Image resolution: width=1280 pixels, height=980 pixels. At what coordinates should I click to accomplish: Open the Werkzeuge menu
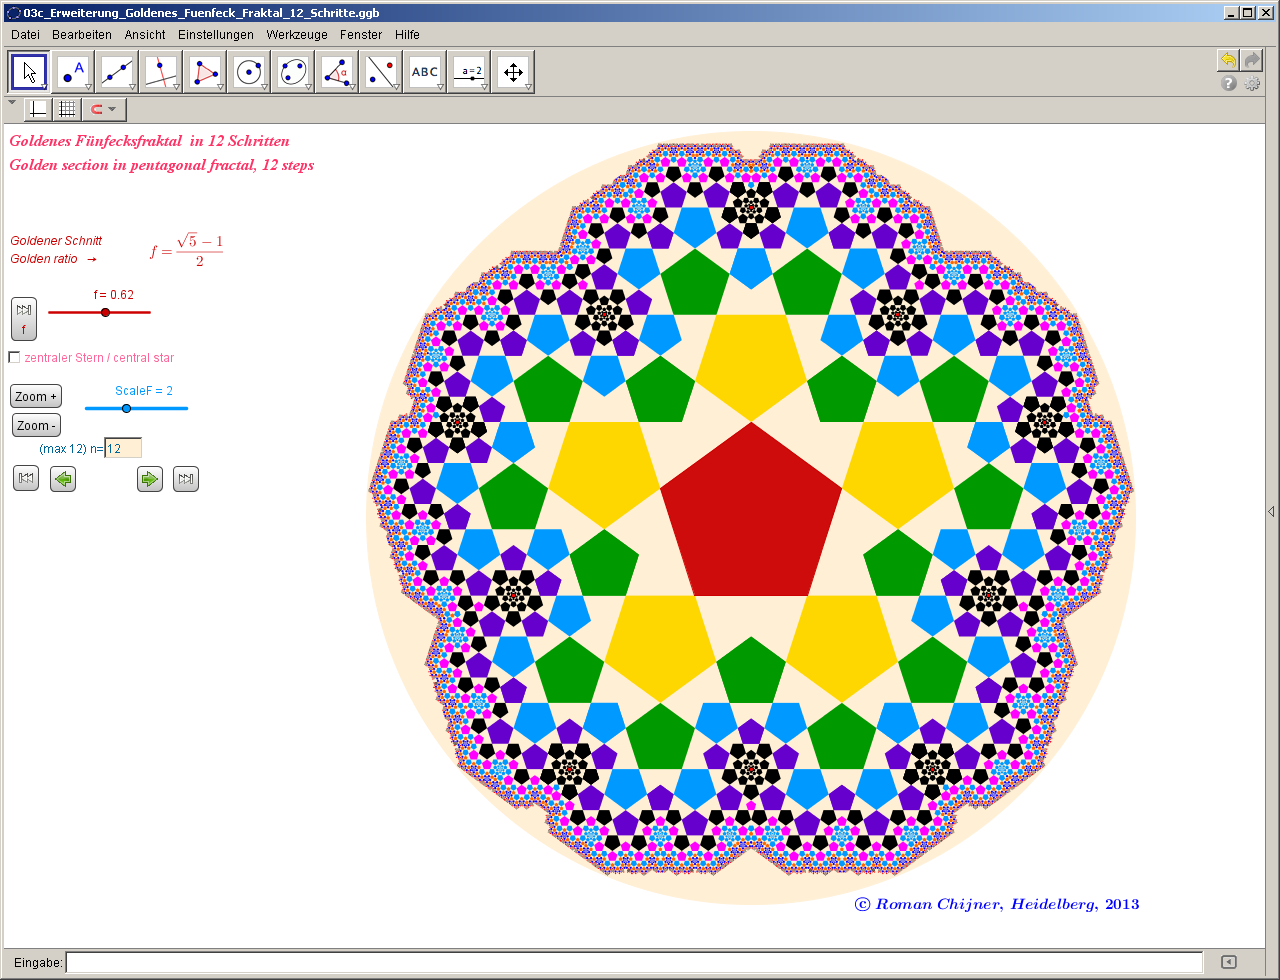point(296,34)
